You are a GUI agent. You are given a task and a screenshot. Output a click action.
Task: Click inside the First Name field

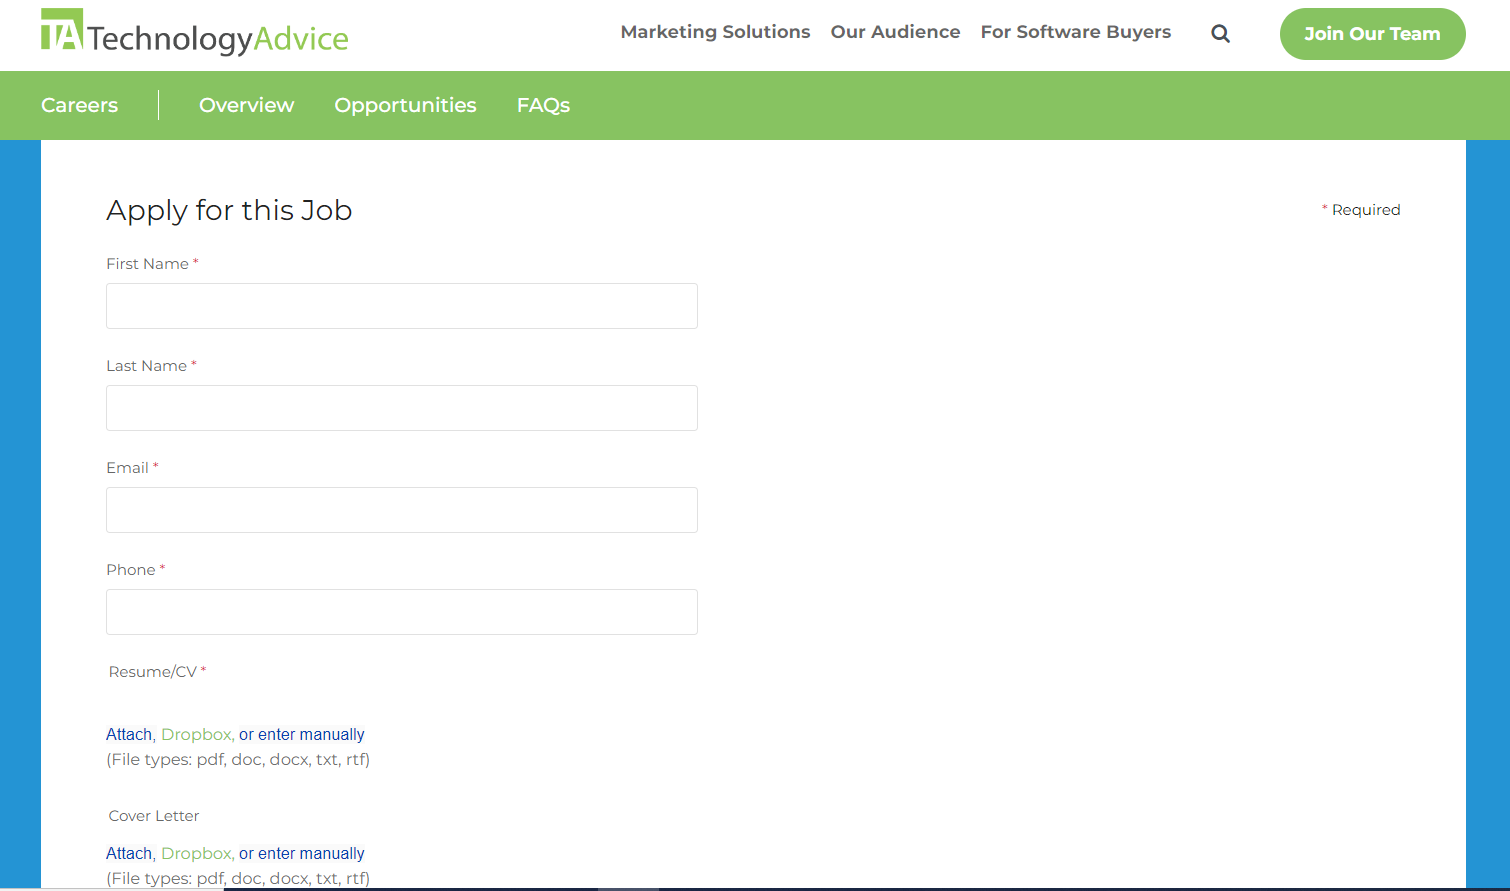pyautogui.click(x=400, y=306)
